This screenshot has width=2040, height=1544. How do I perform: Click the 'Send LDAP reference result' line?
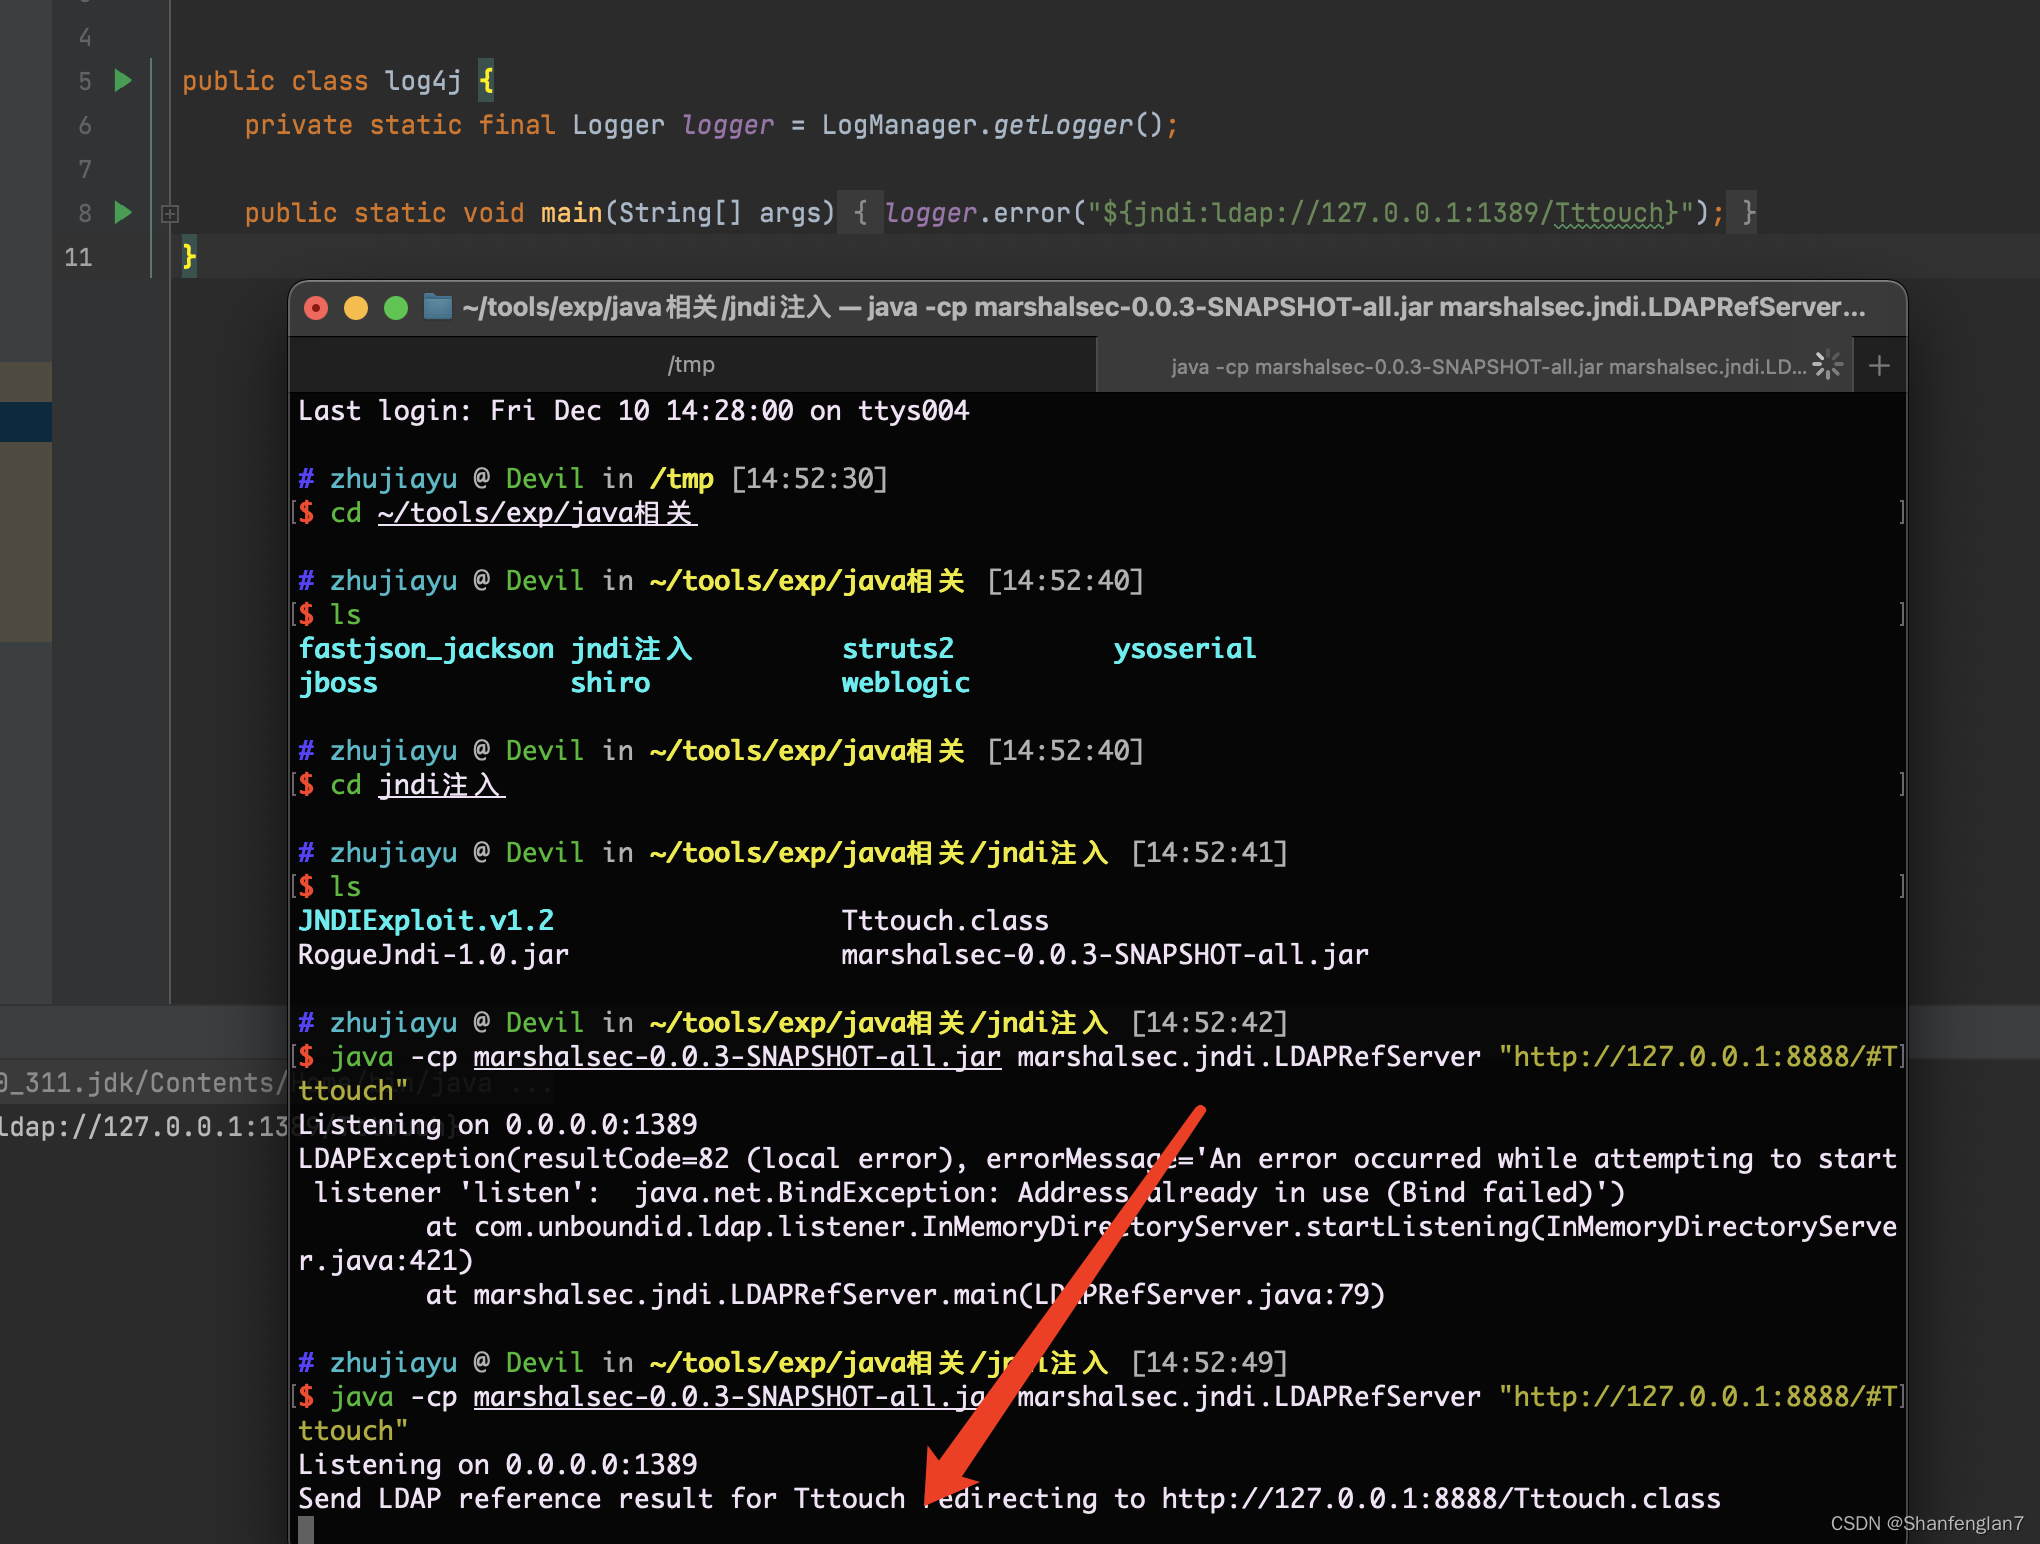1009,1498
